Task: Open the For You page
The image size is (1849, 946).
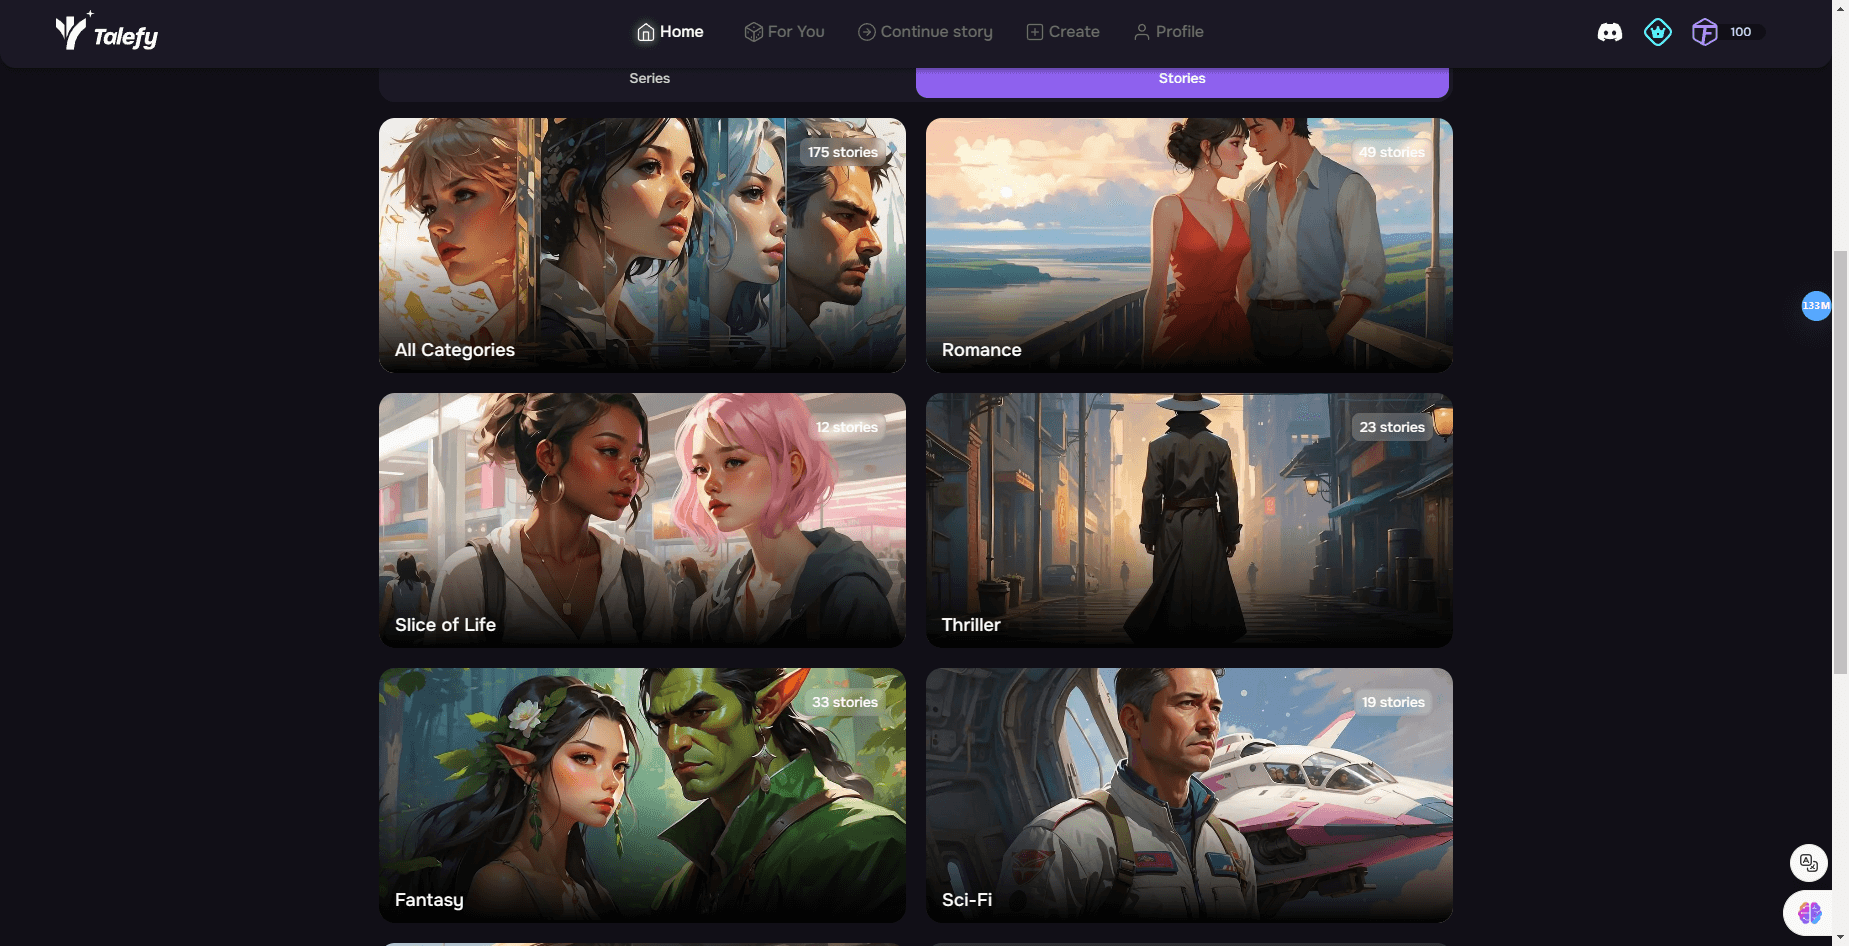Action: [x=784, y=32]
